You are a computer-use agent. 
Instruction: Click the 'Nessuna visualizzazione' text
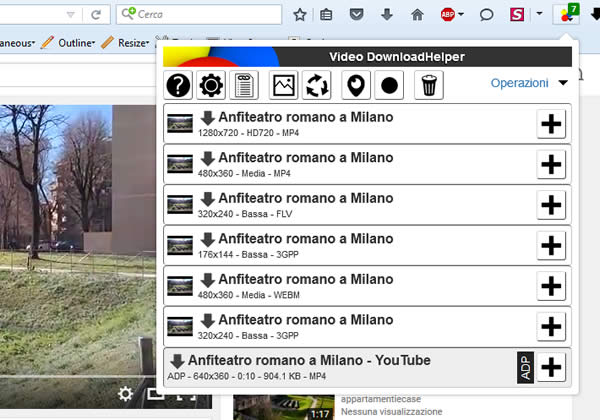coord(391,412)
